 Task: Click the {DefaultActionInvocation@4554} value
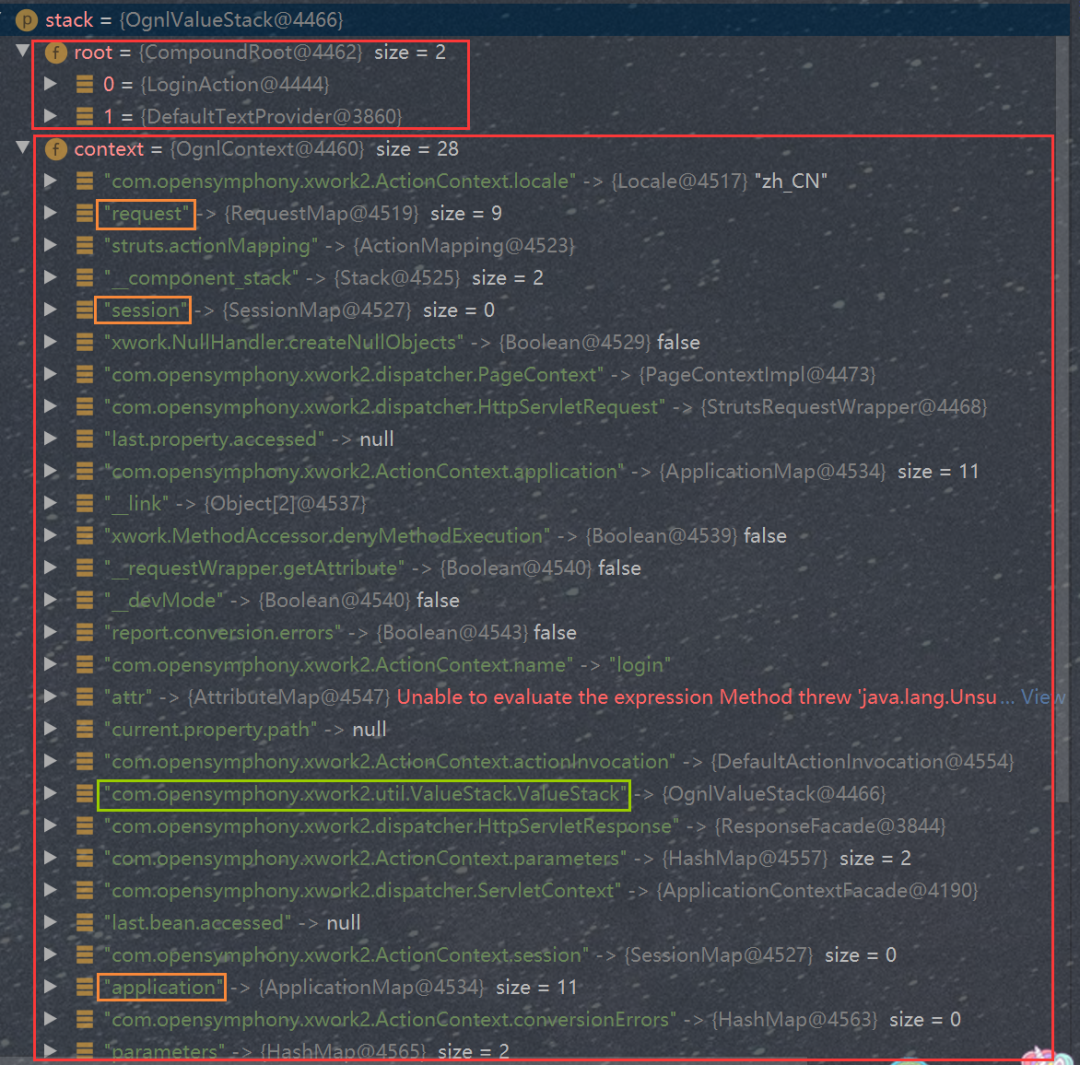click(x=862, y=761)
